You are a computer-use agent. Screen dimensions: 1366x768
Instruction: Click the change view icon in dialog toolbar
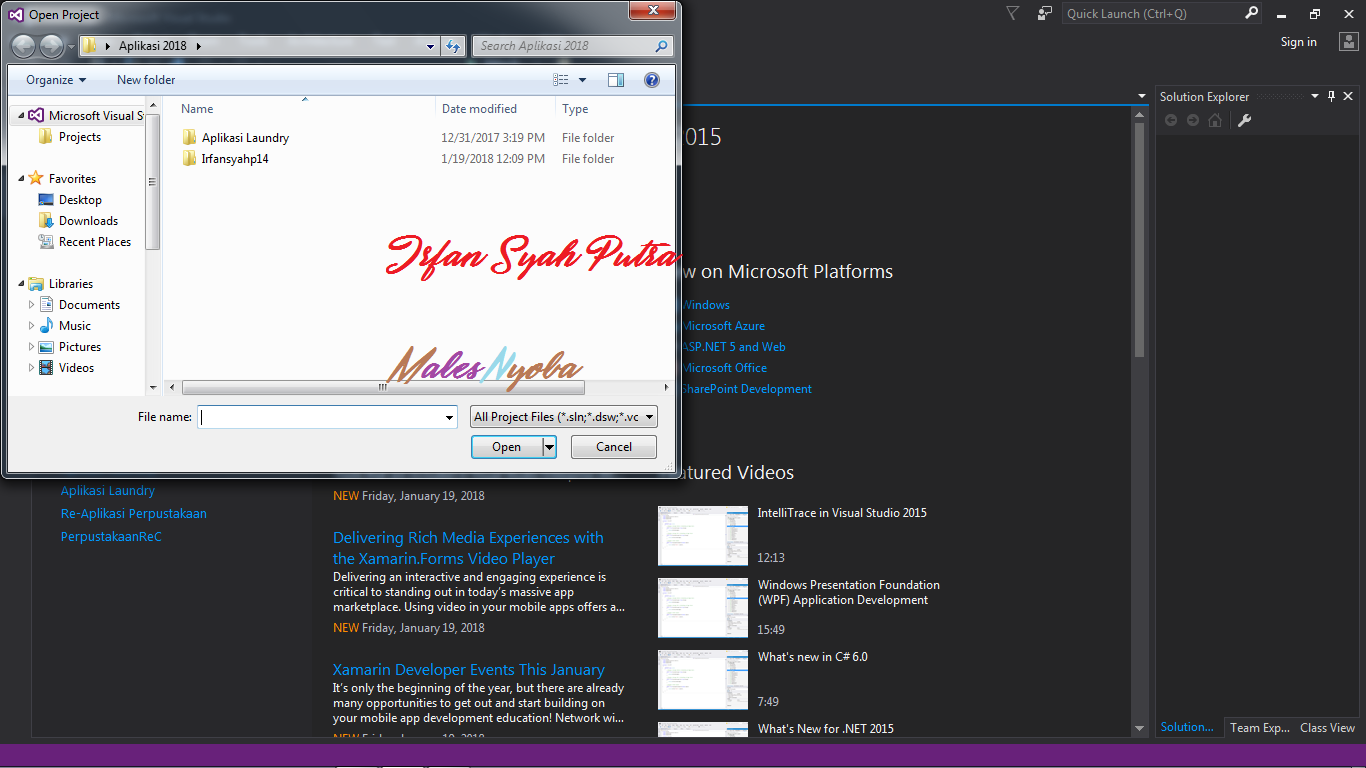coord(561,80)
